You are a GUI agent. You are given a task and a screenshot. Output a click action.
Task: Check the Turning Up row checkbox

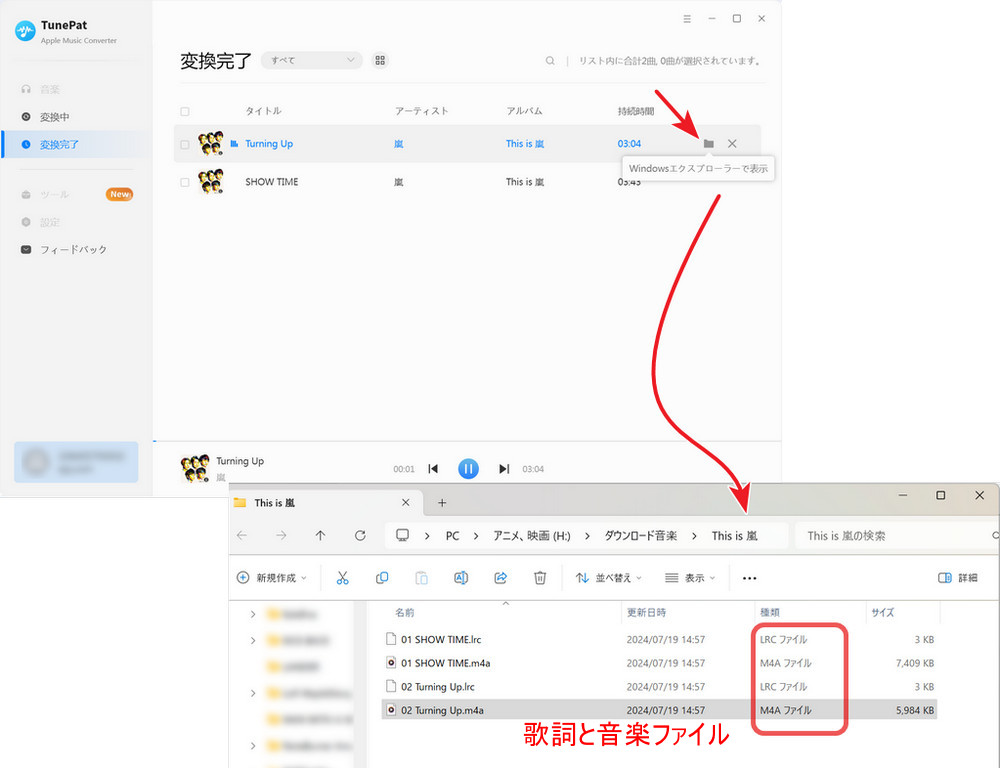pyautogui.click(x=185, y=144)
